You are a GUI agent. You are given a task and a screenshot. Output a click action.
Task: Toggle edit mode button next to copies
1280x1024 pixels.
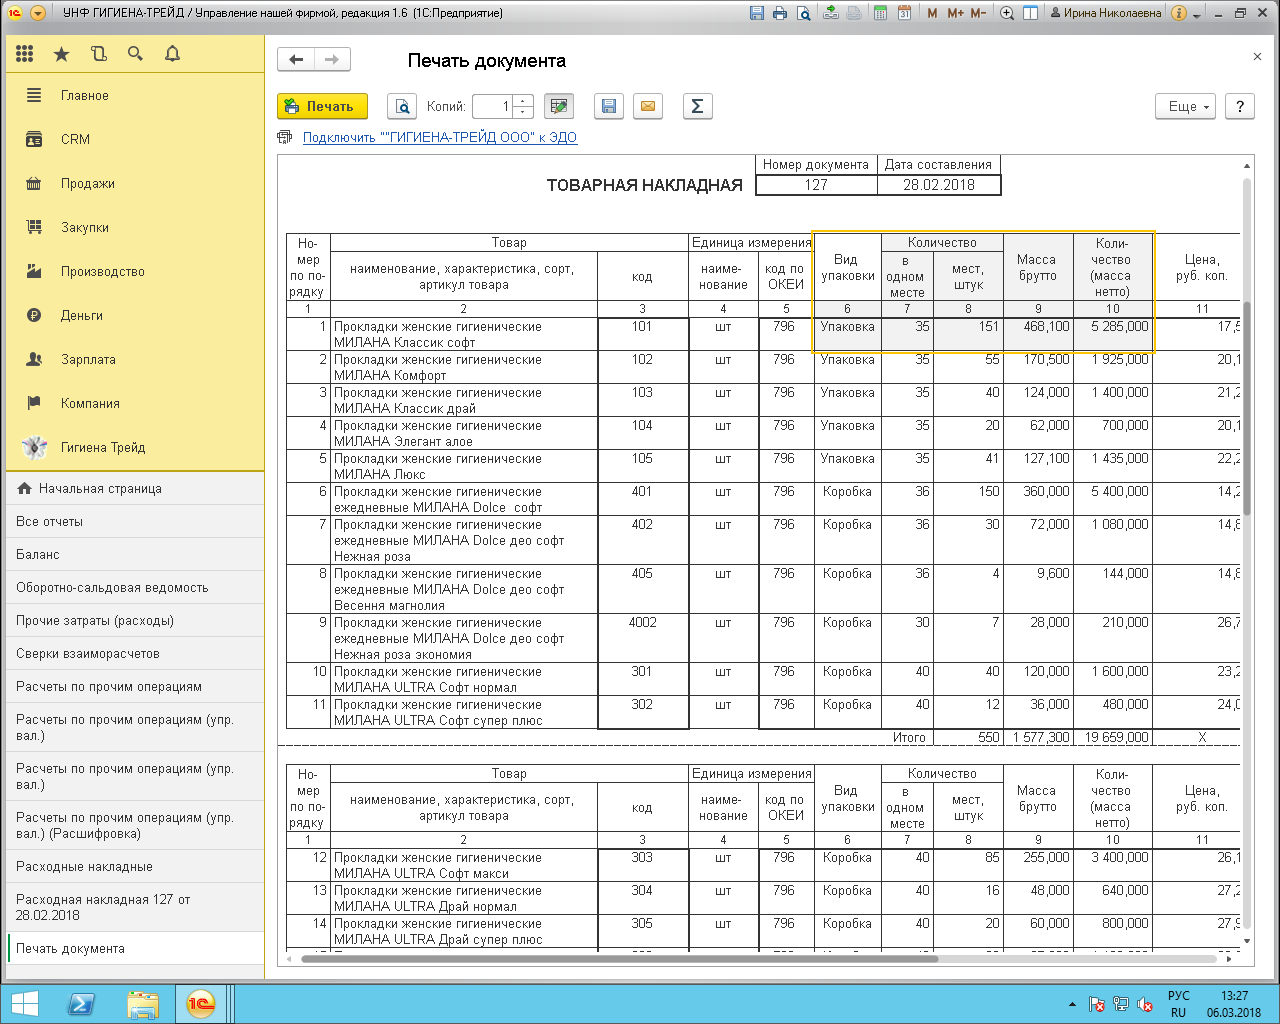(x=560, y=106)
